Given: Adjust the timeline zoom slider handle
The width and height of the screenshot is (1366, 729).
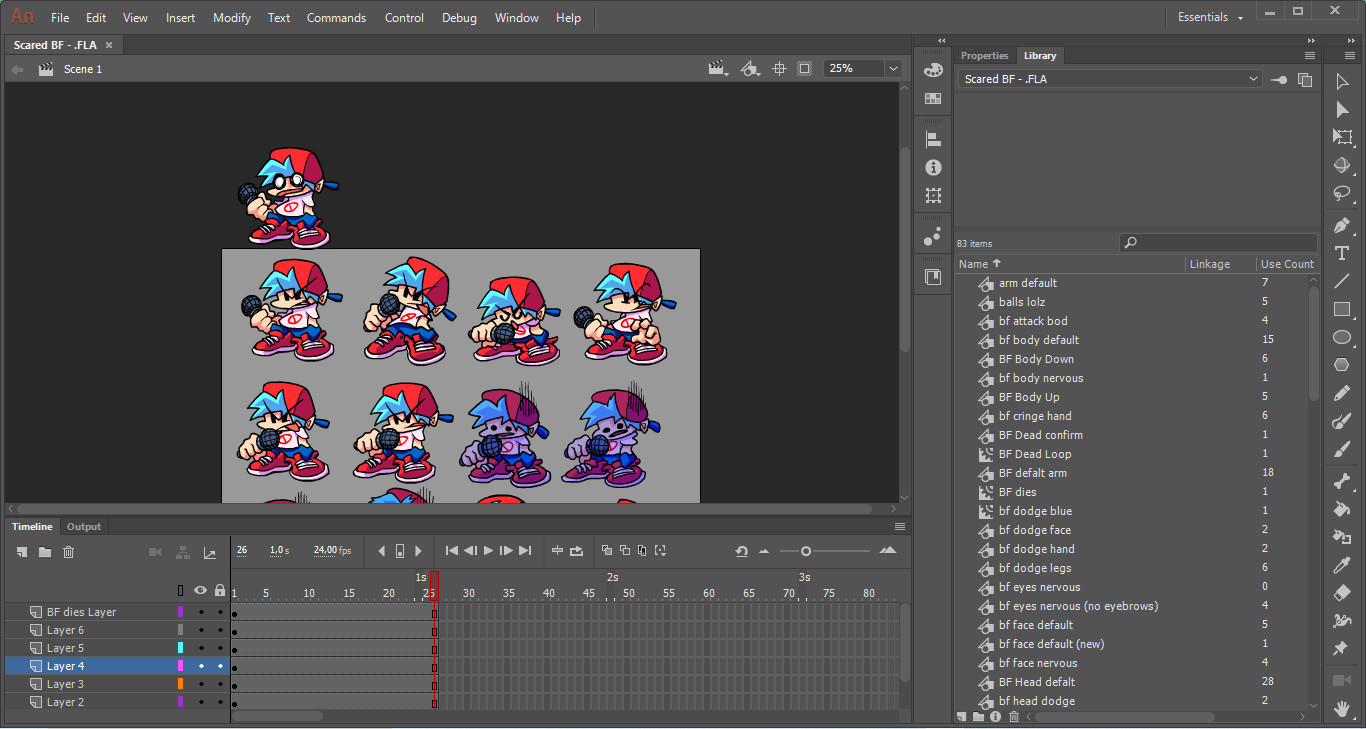Looking at the screenshot, I should click(x=805, y=551).
